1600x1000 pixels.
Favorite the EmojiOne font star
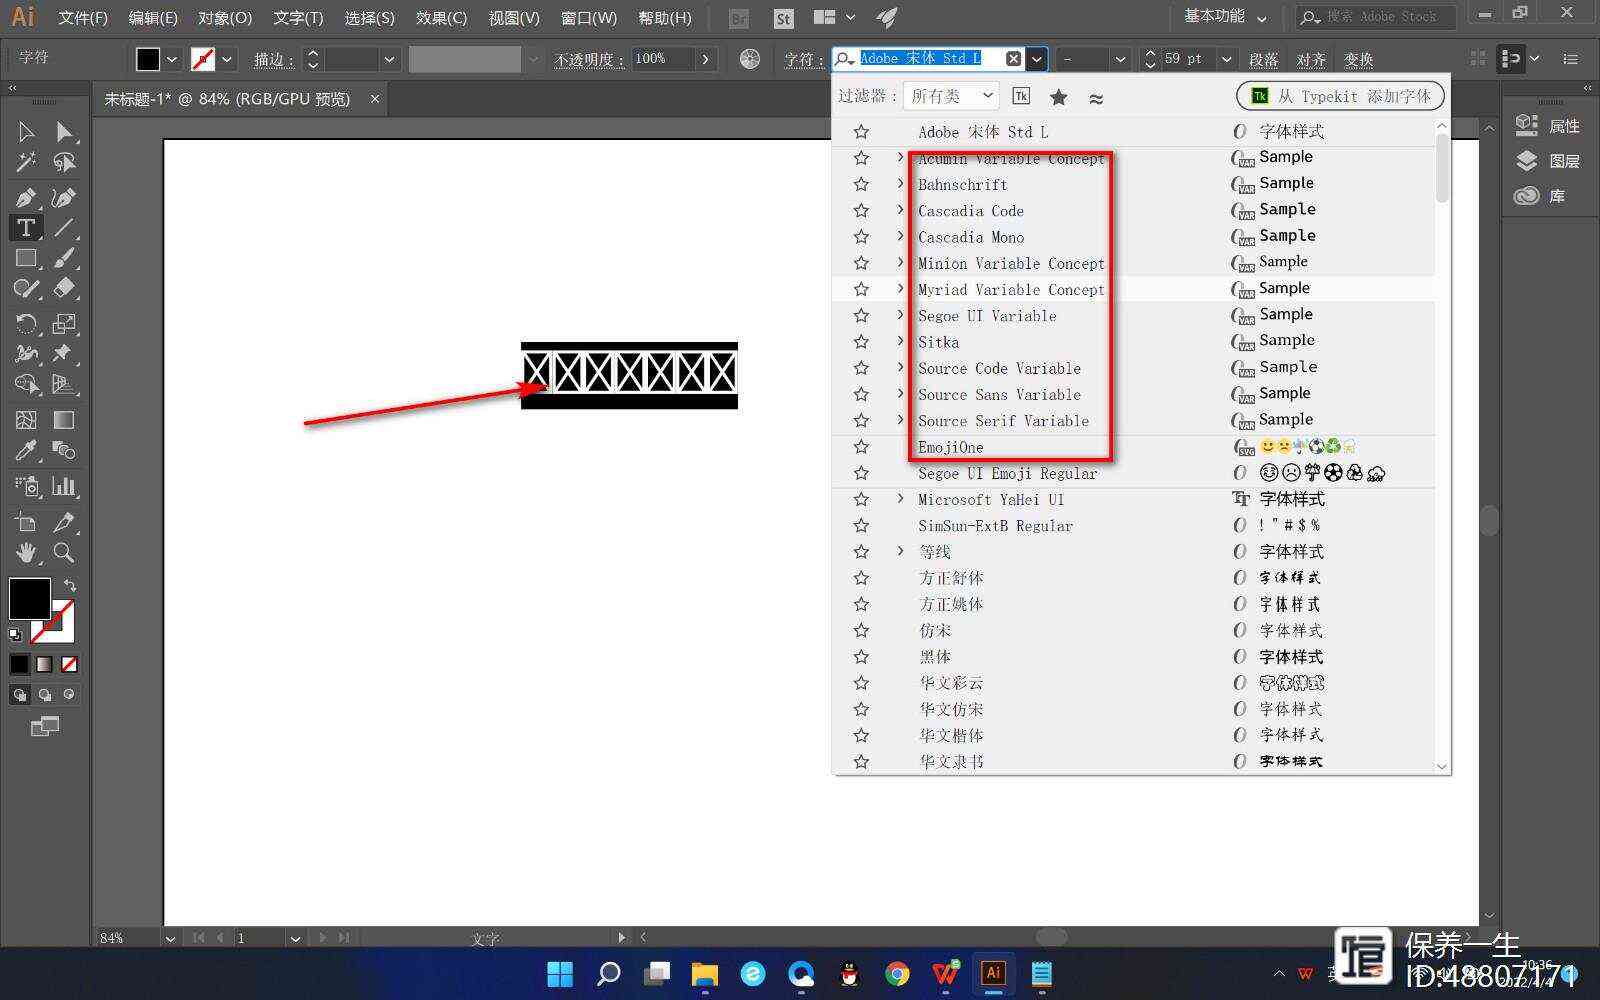click(x=861, y=446)
